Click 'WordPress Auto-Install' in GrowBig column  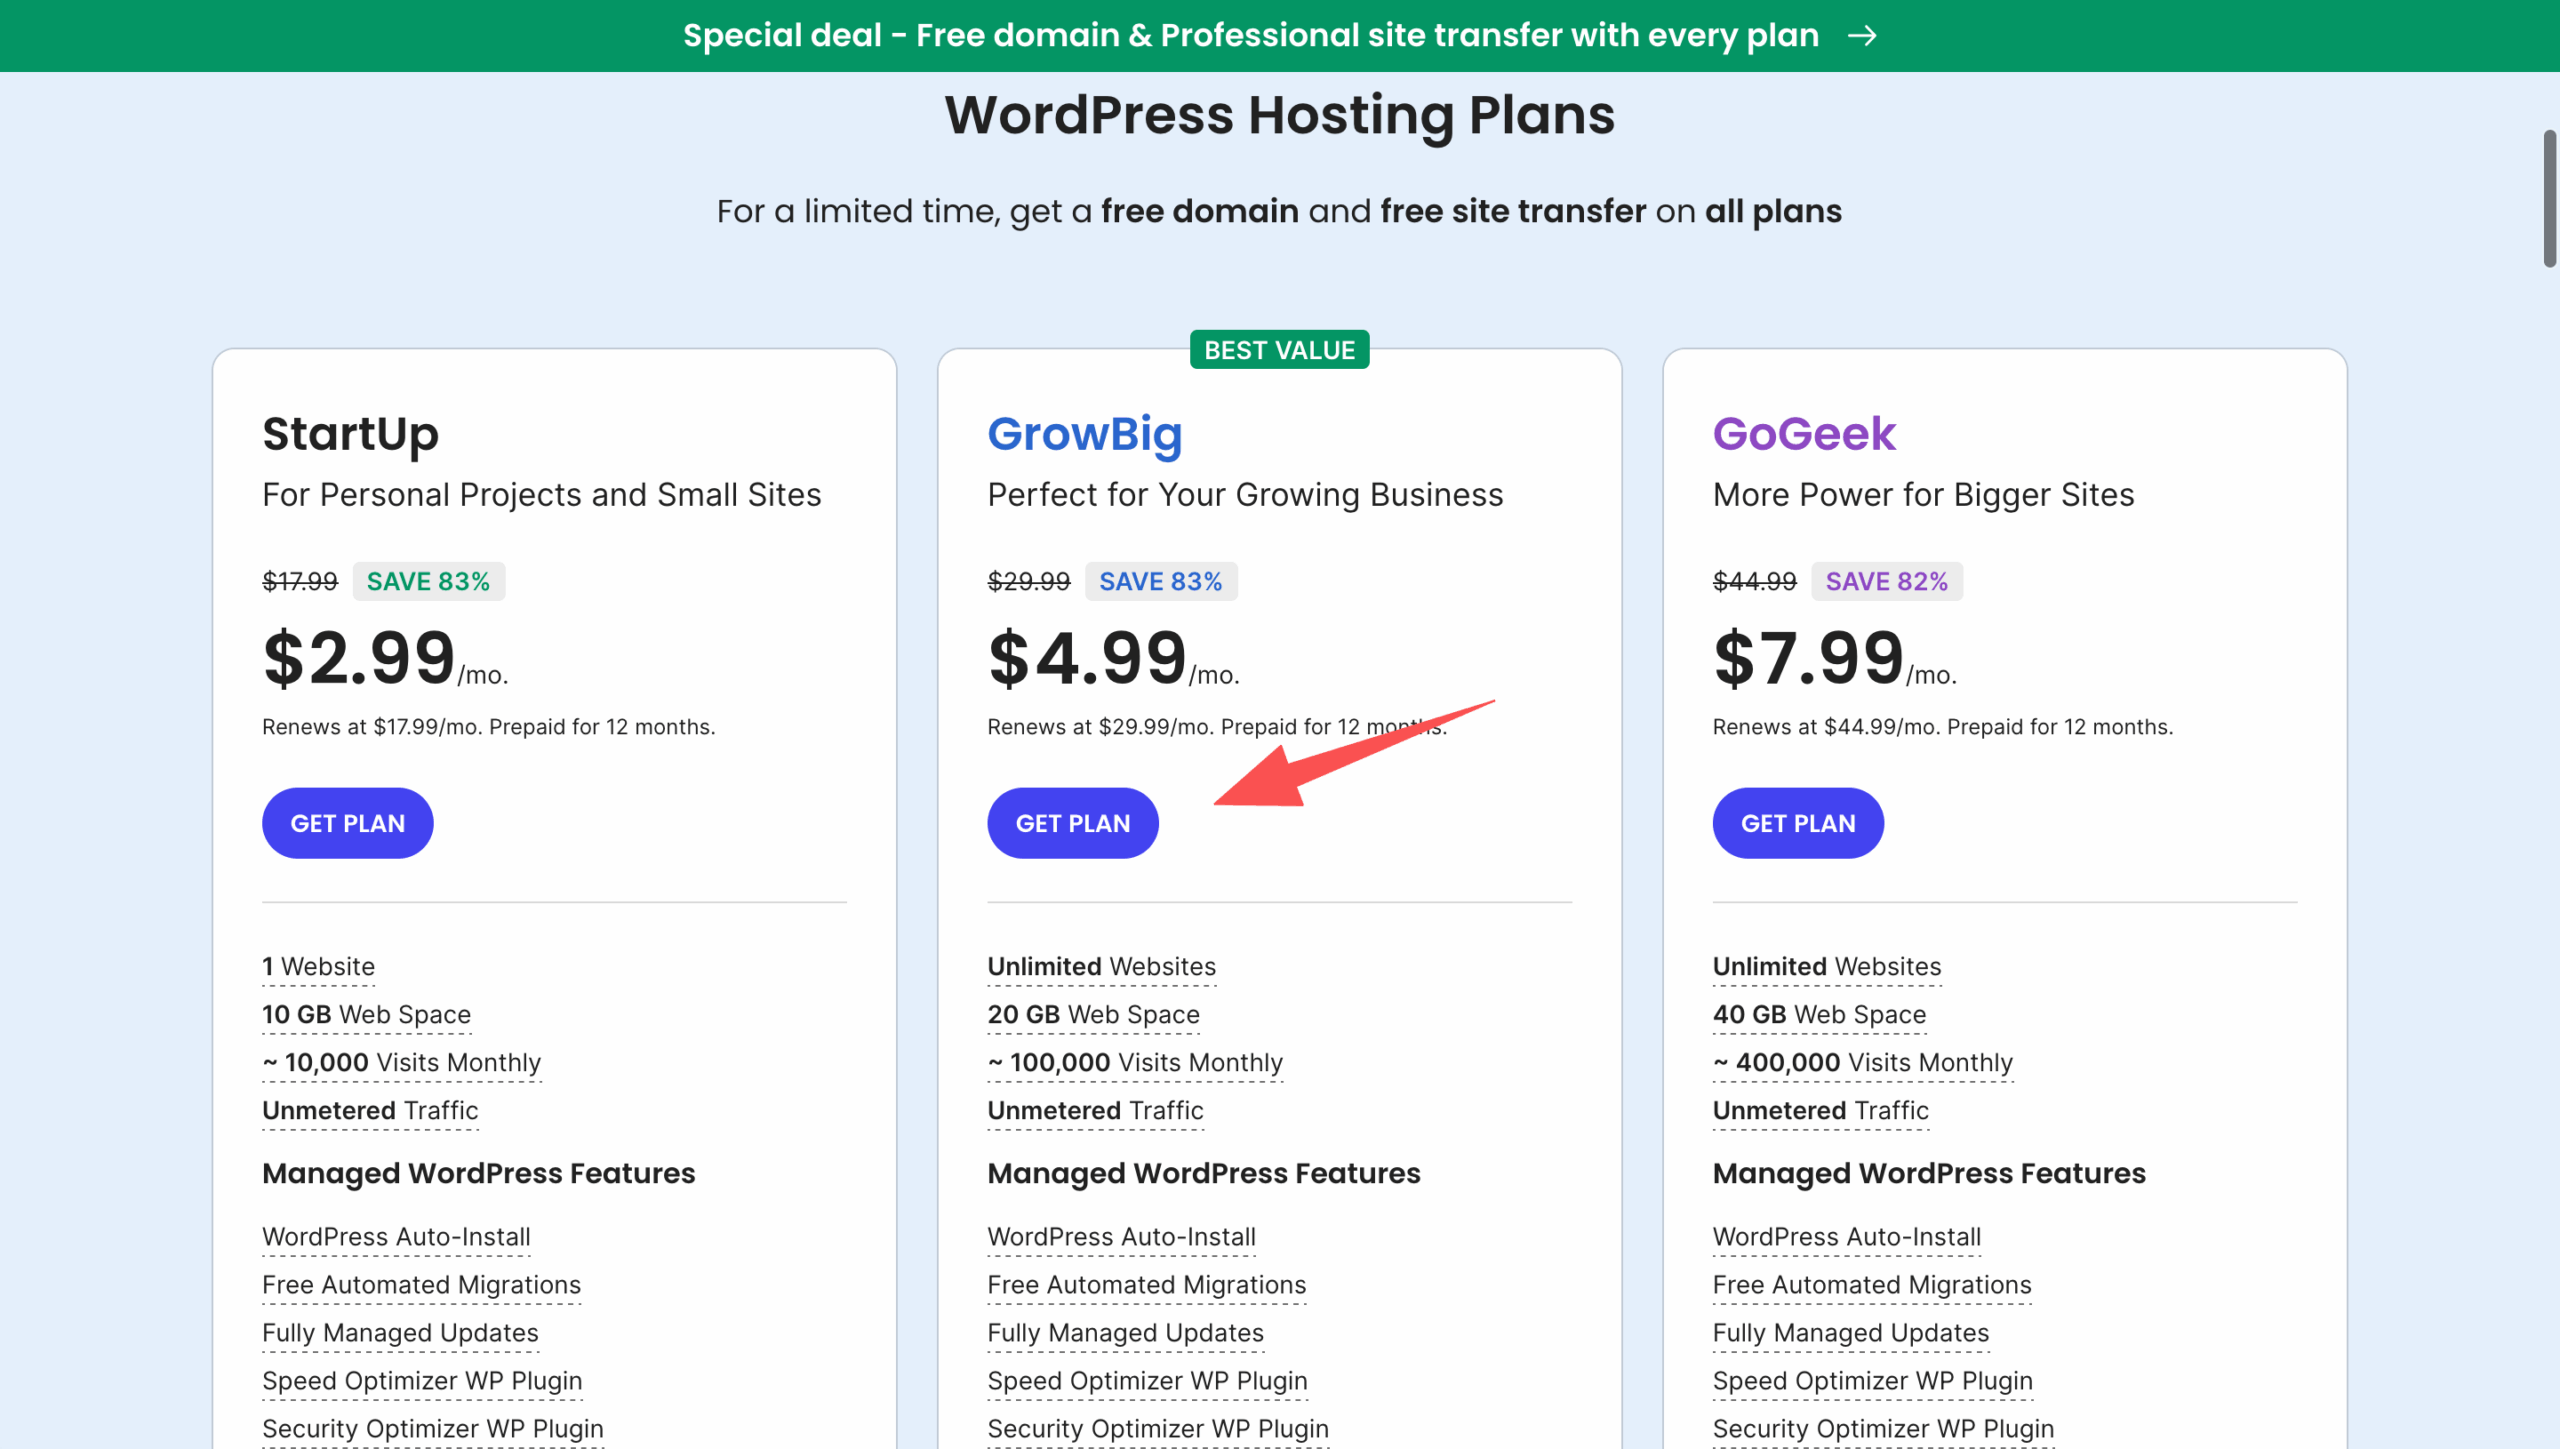(1121, 1236)
